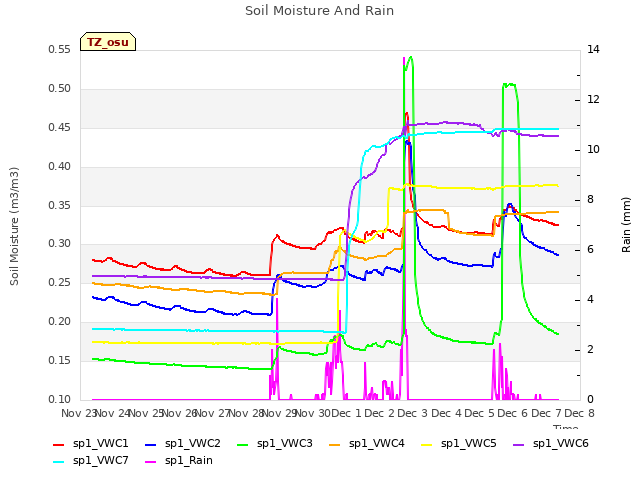The height and width of the screenshot is (480, 640).
Task: Select the sp1_VWC7 legend label
Action: 101,461
